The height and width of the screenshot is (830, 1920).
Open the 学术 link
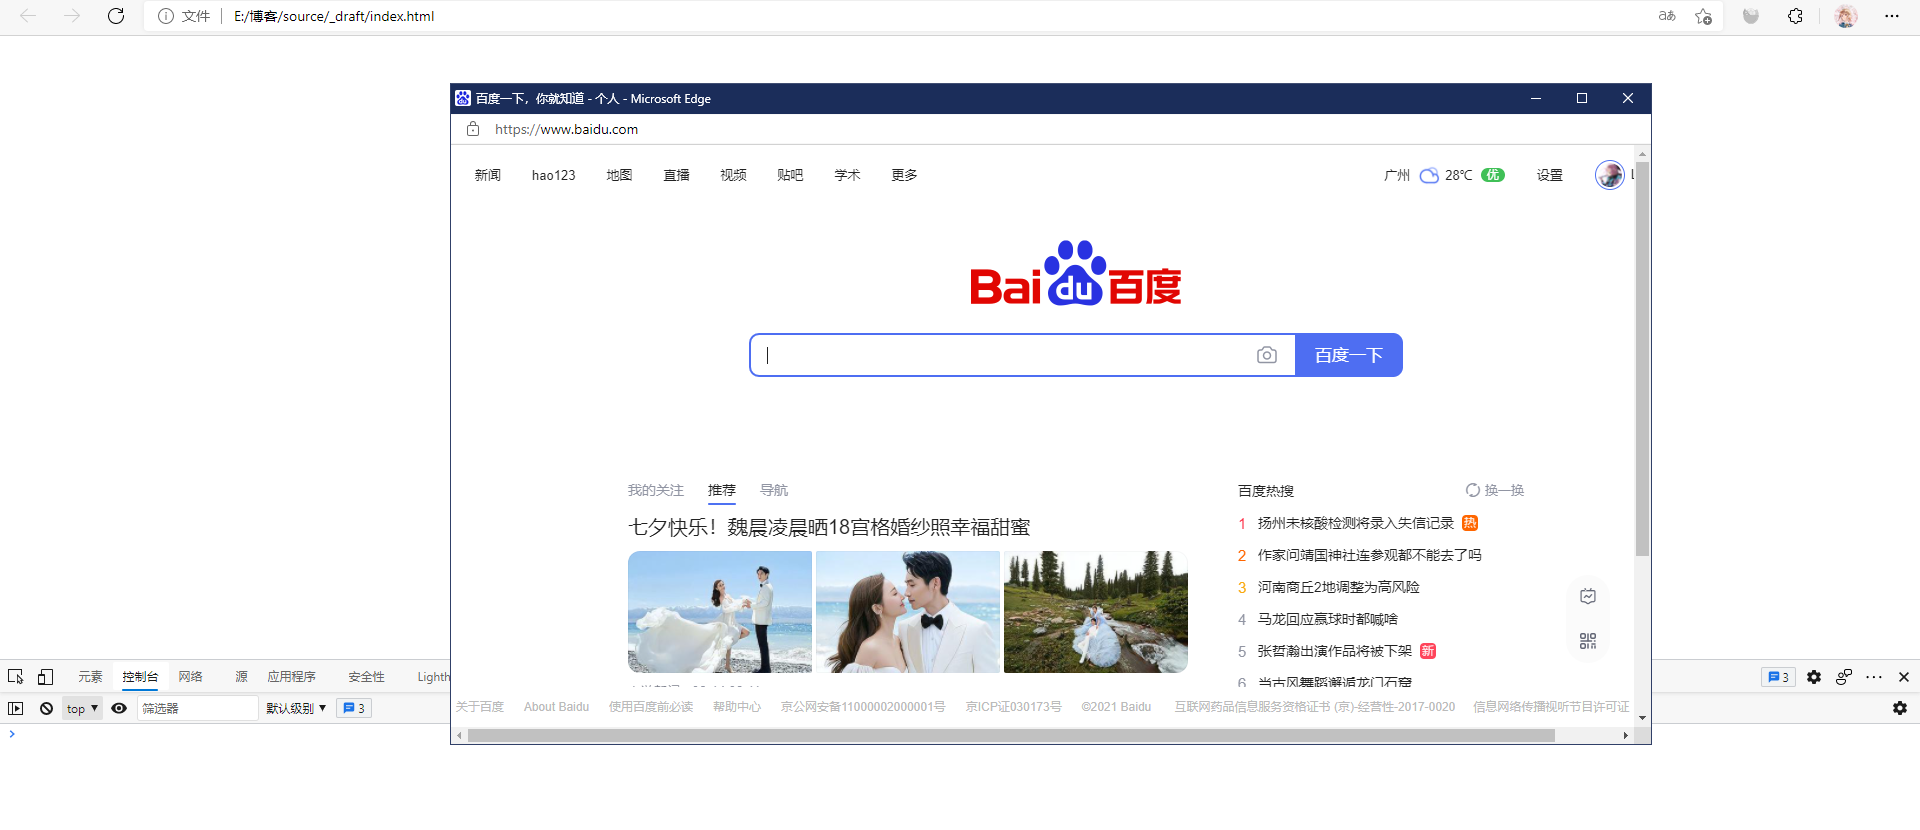click(848, 175)
